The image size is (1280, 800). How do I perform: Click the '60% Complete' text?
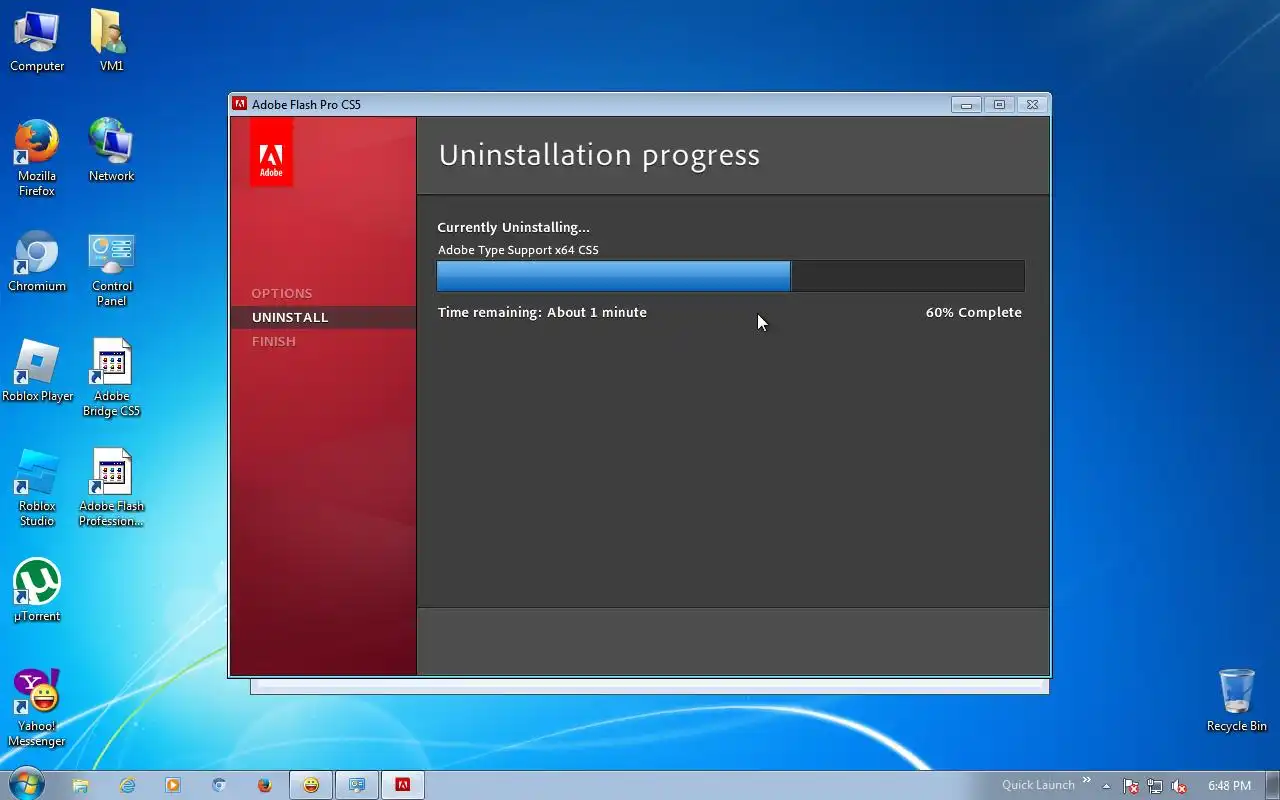(974, 312)
